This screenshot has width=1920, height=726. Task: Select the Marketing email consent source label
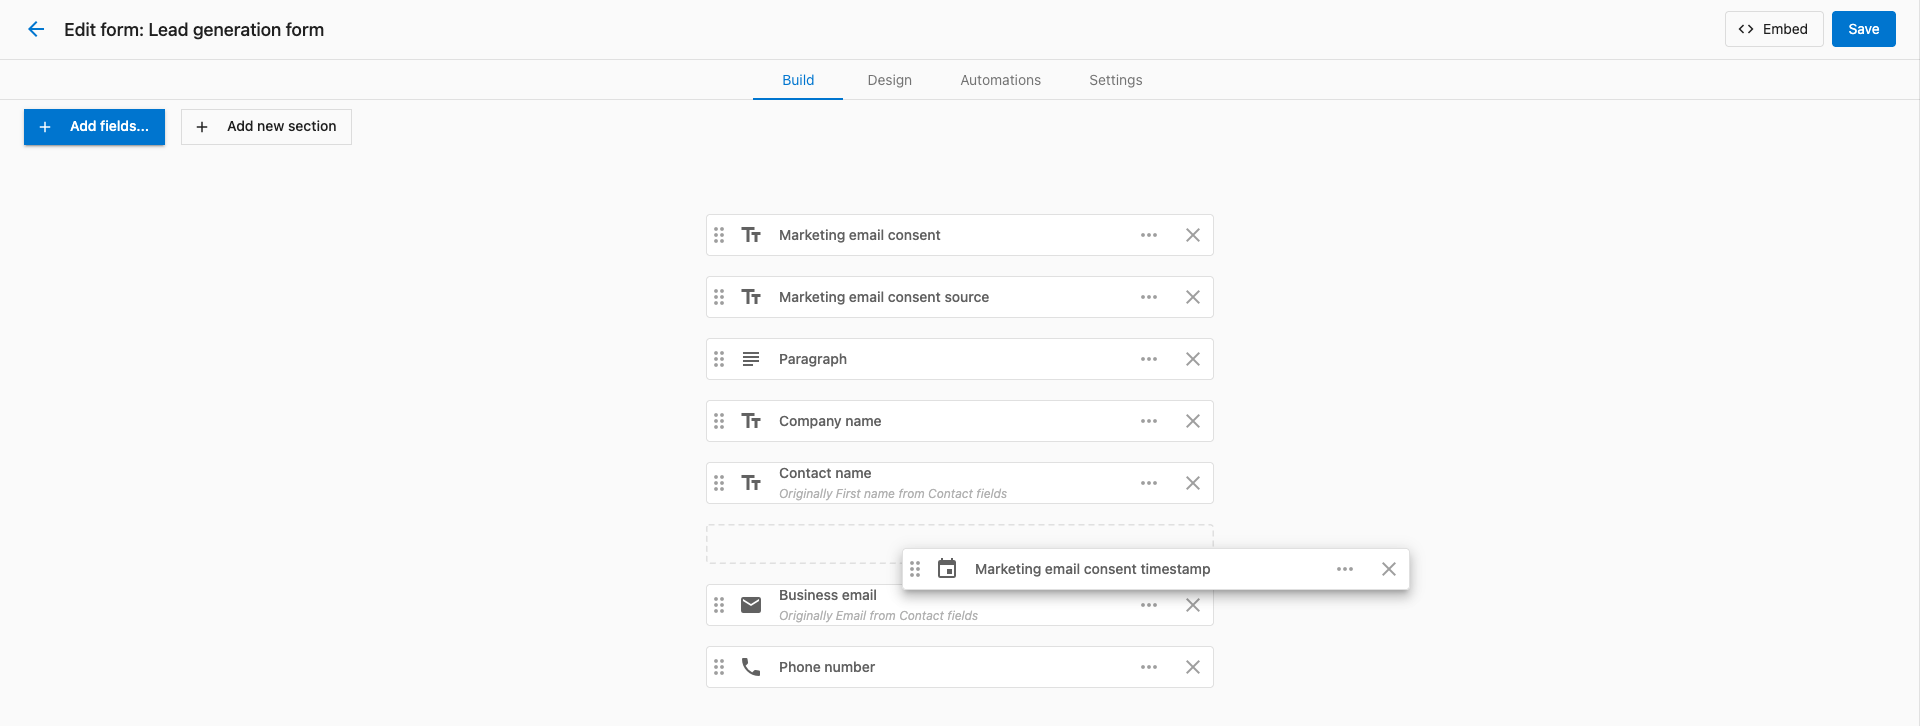pos(884,297)
